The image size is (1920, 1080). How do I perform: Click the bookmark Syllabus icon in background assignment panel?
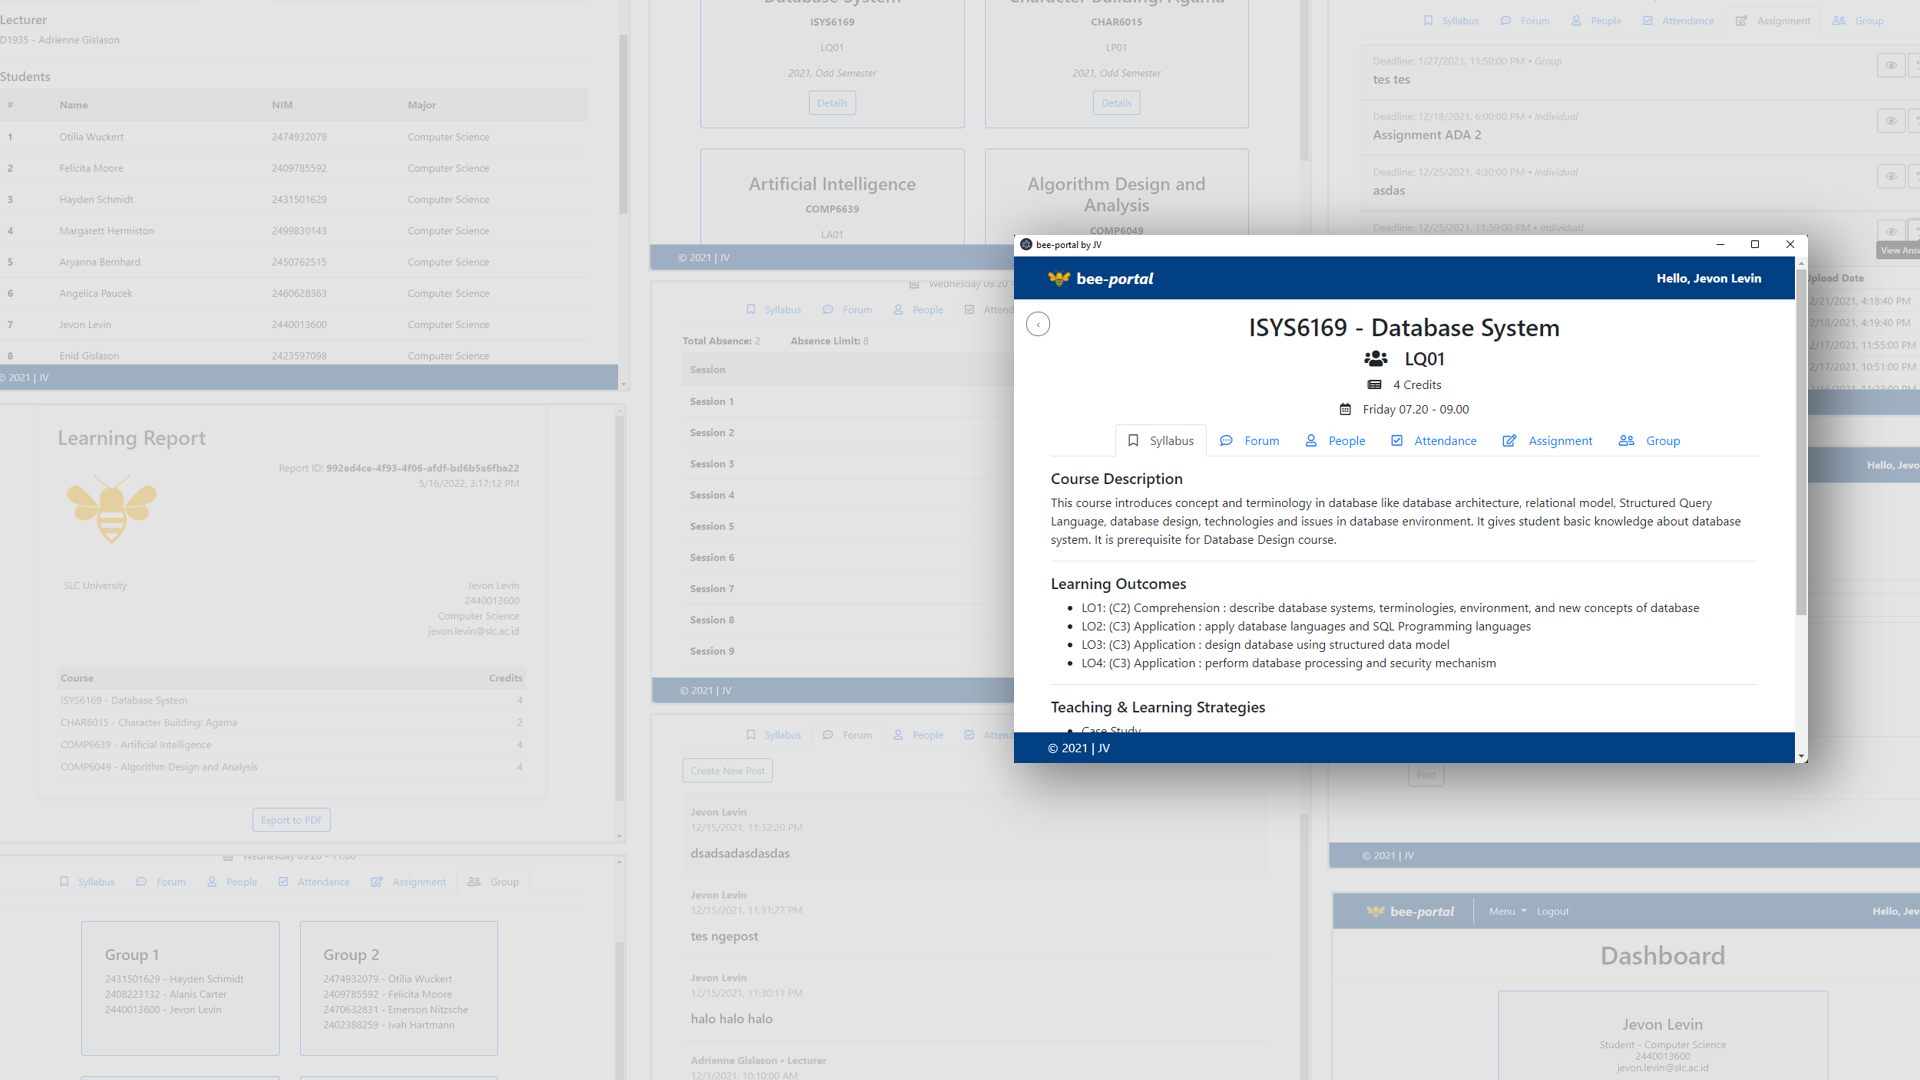1428,21
